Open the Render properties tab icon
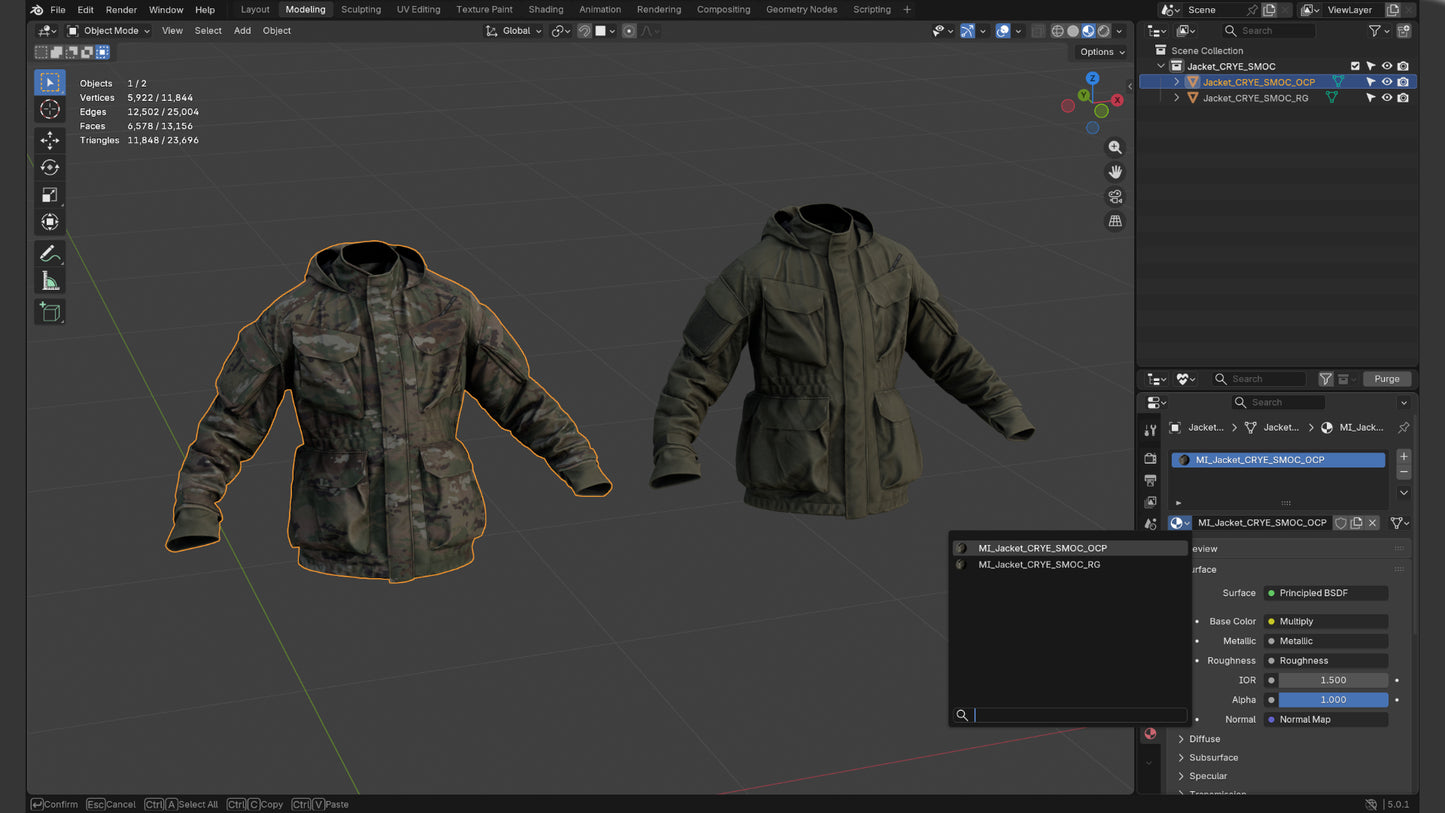 point(1150,458)
